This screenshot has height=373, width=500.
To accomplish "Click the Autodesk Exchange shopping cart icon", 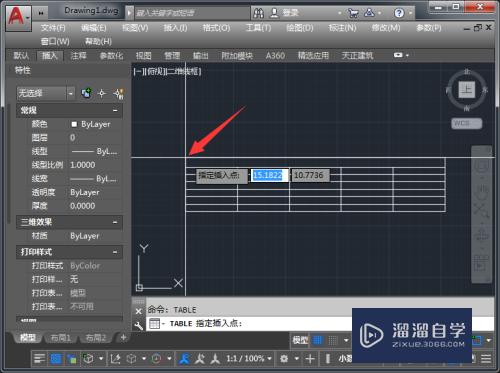I will (x=353, y=13).
